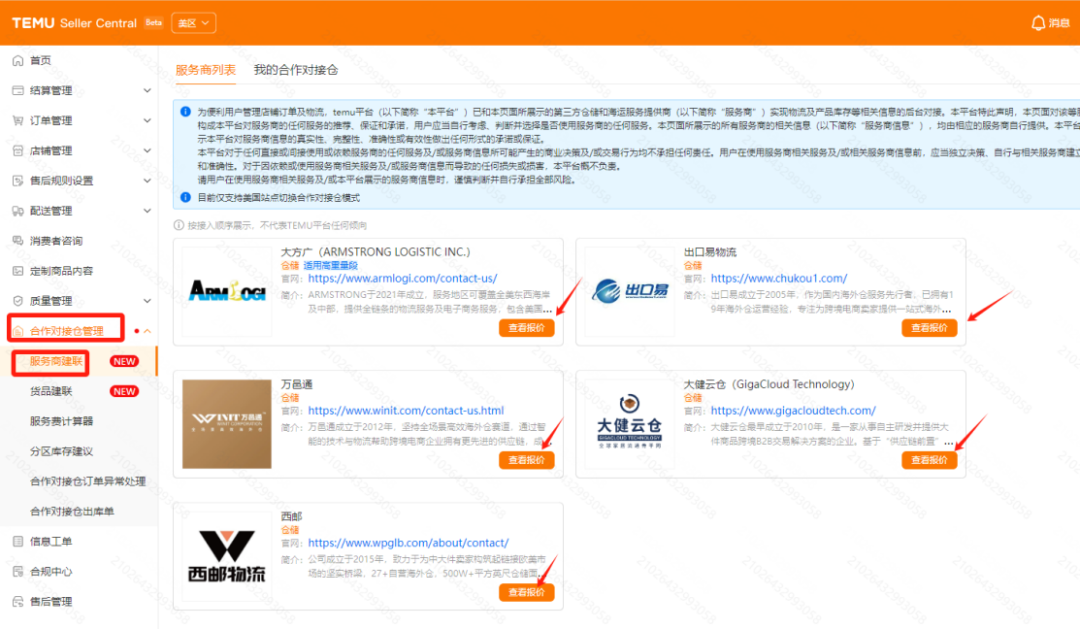Switch to 服务商列表 tab
Image resolution: width=1080 pixels, height=629 pixels.
[205, 70]
